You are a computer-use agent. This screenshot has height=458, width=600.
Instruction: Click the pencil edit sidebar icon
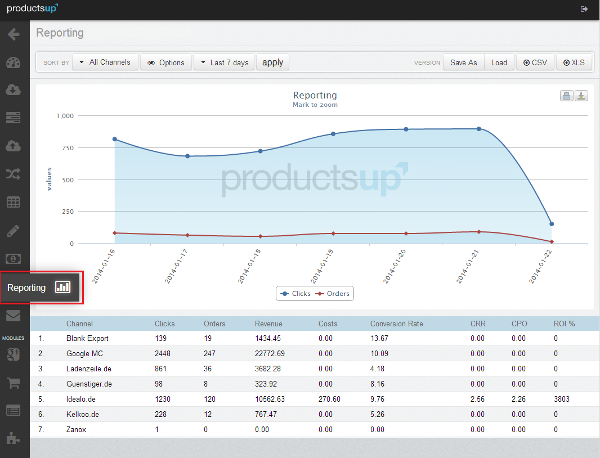pyautogui.click(x=13, y=231)
